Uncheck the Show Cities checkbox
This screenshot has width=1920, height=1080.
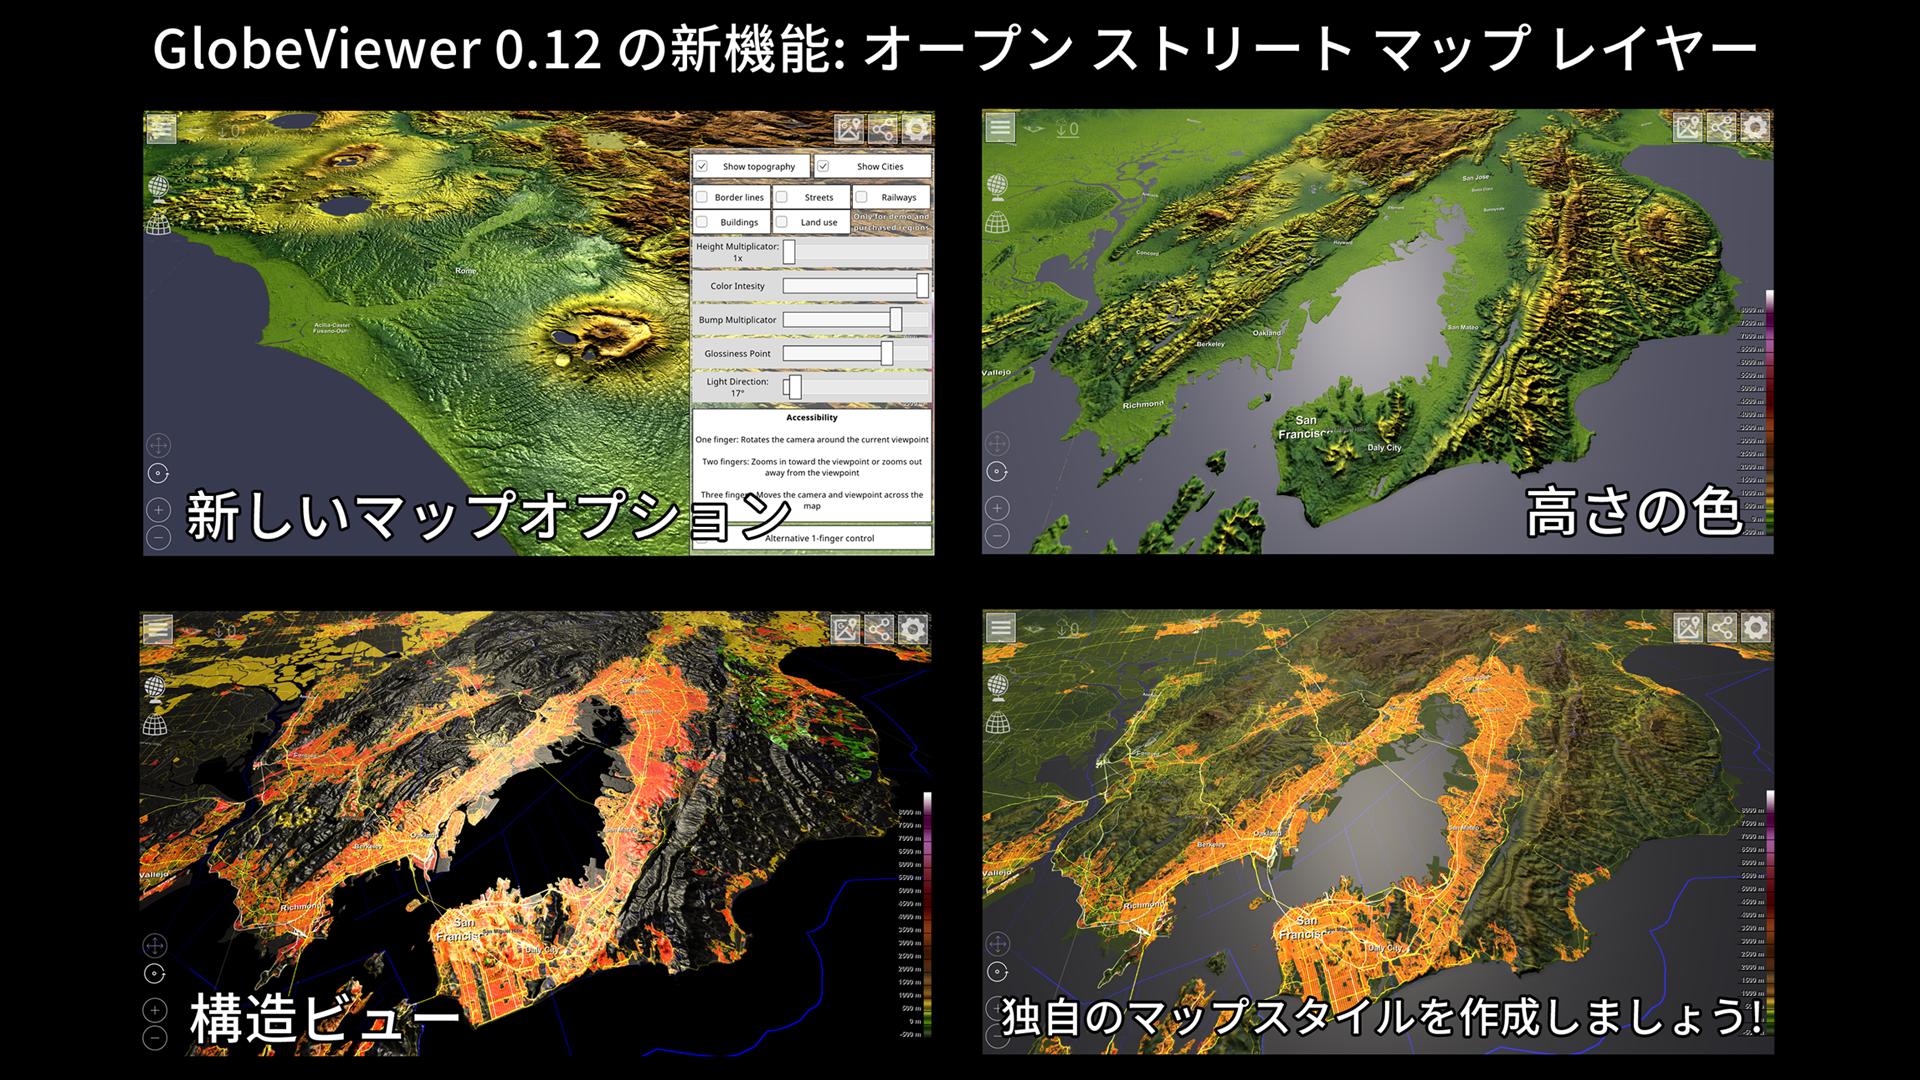point(823,166)
